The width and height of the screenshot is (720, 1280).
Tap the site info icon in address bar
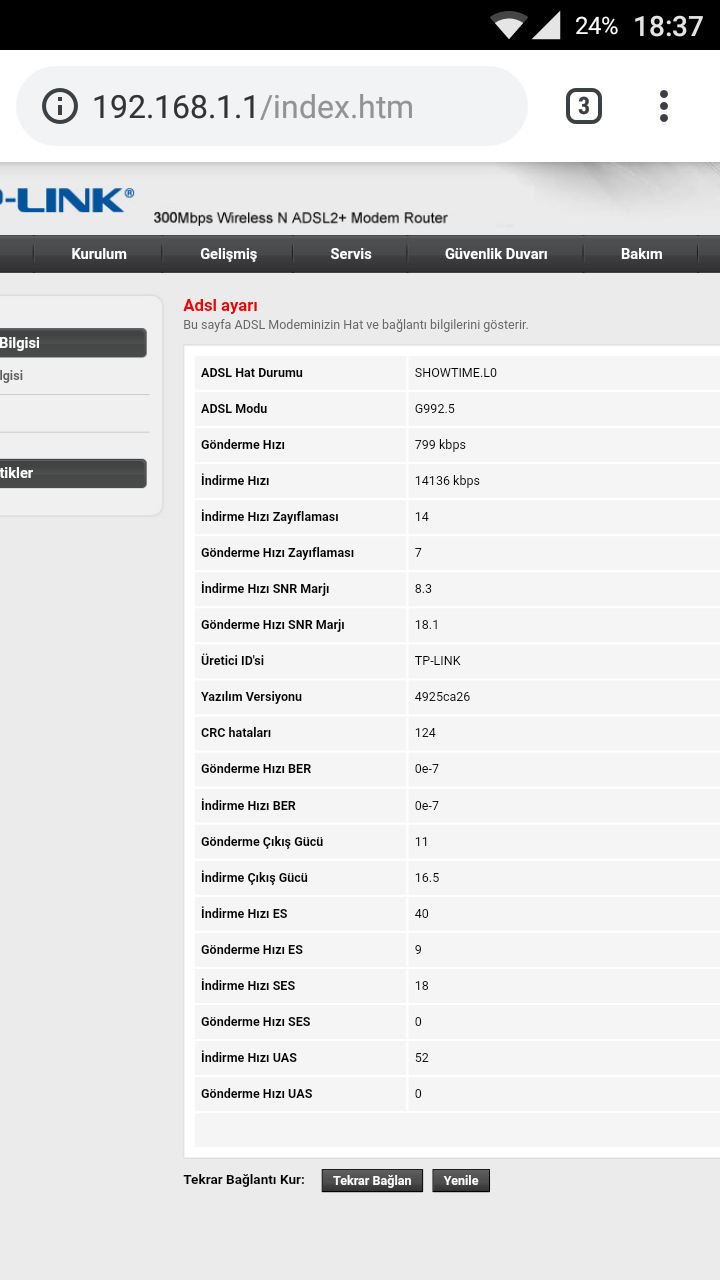click(x=60, y=106)
